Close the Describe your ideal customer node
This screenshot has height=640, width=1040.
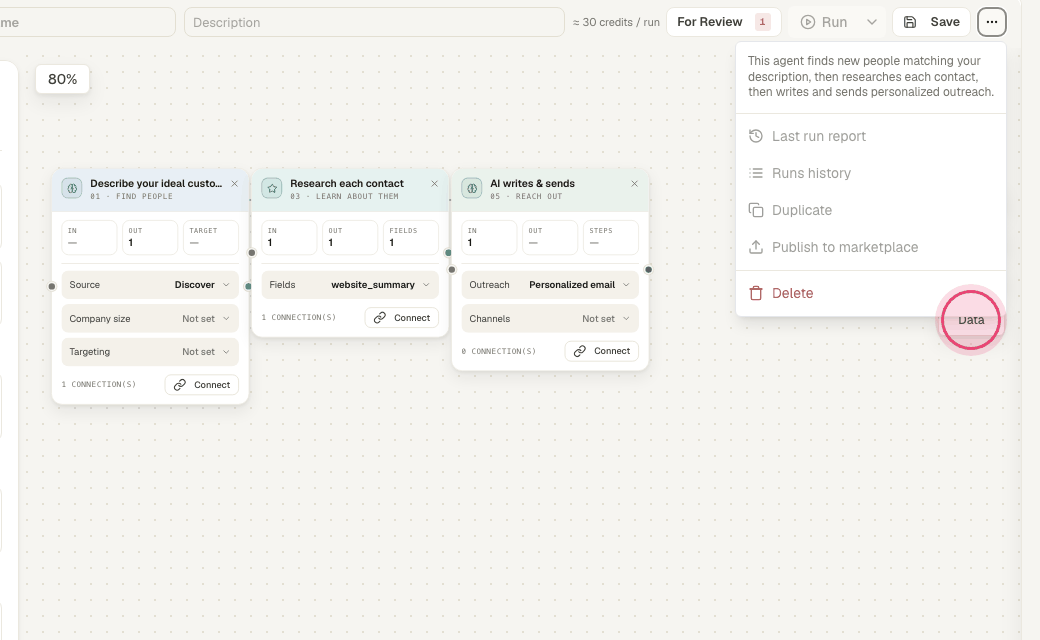coord(235,184)
